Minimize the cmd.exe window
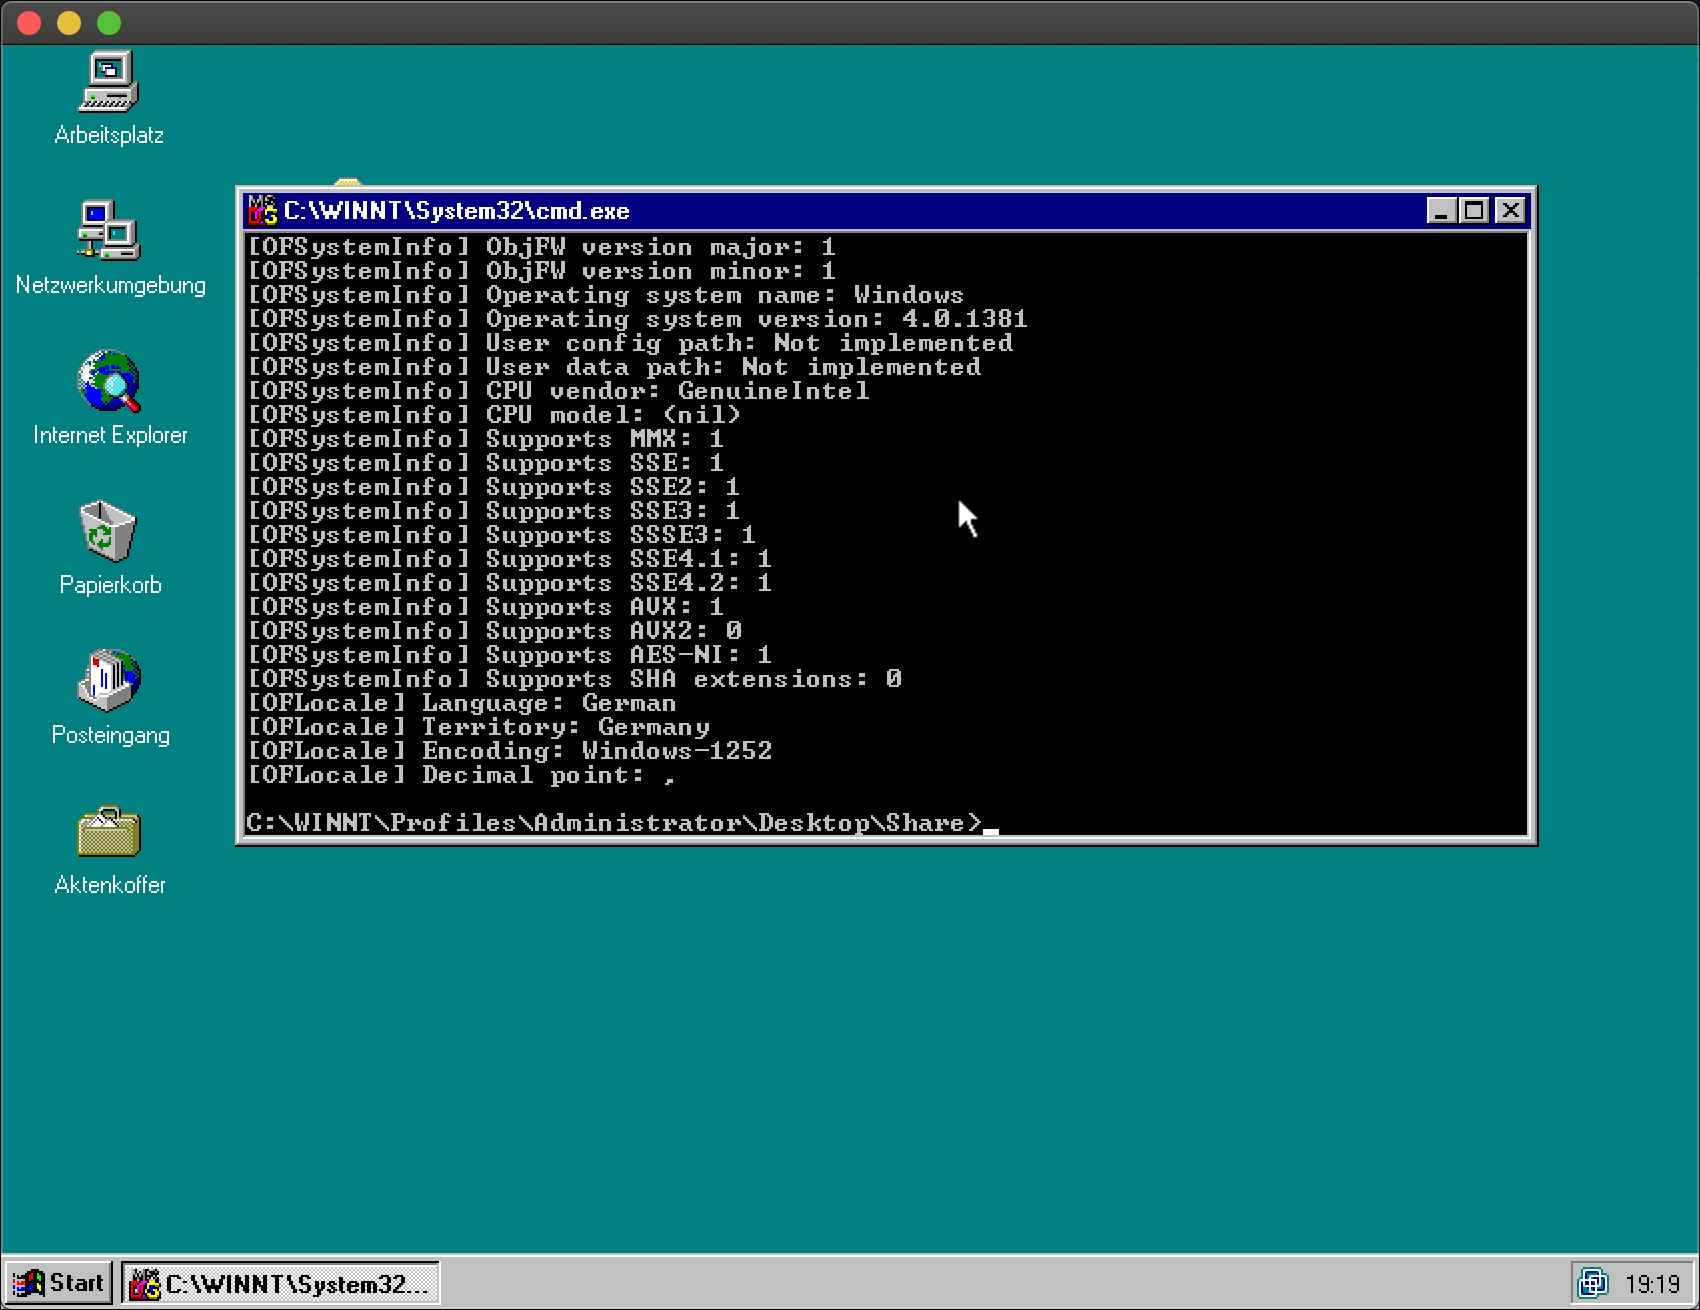The height and width of the screenshot is (1310, 1700). point(1441,211)
